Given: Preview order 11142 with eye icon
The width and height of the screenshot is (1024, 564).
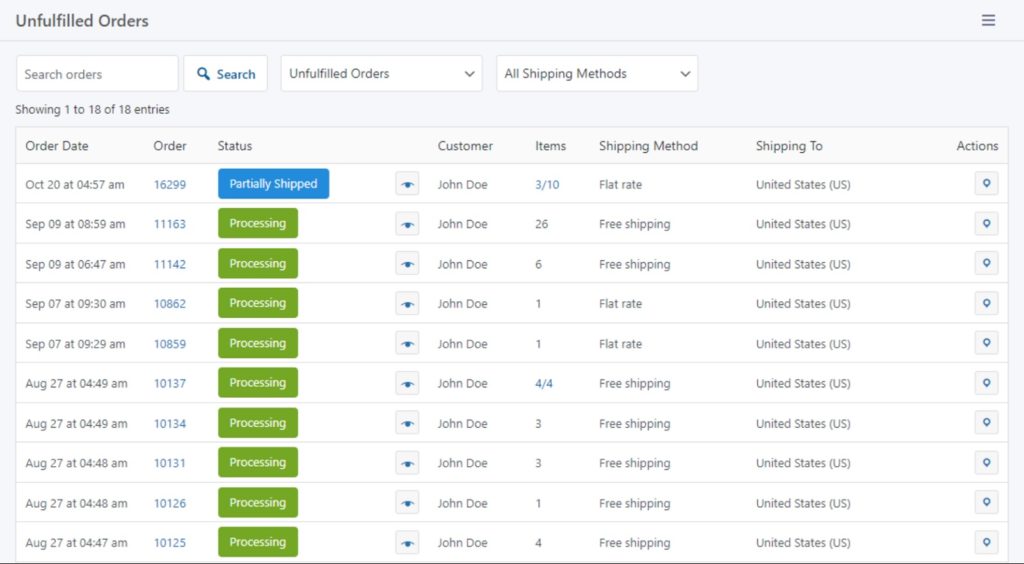Looking at the screenshot, I should pyautogui.click(x=407, y=264).
